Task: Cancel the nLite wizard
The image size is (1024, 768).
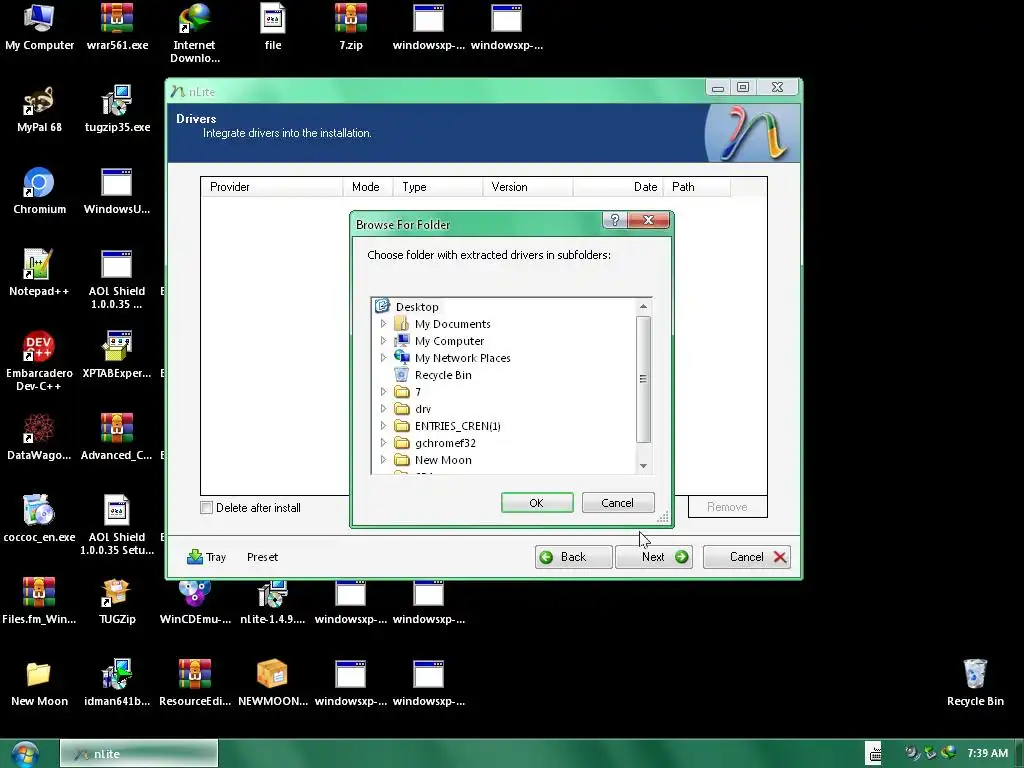Action: point(747,557)
